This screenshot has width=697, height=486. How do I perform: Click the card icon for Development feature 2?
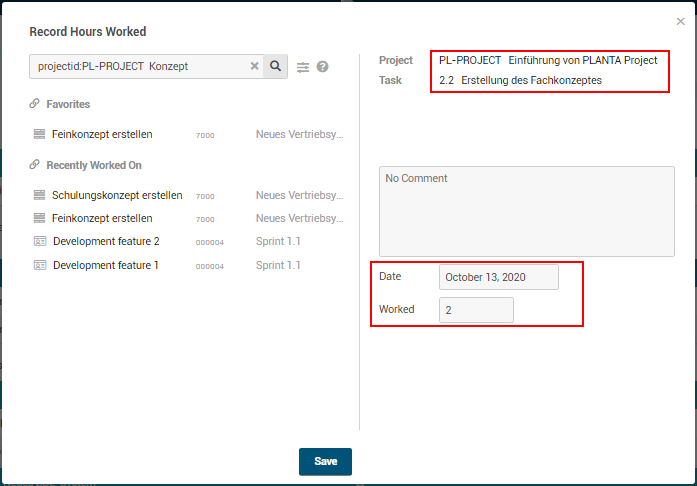pyautogui.click(x=40, y=241)
